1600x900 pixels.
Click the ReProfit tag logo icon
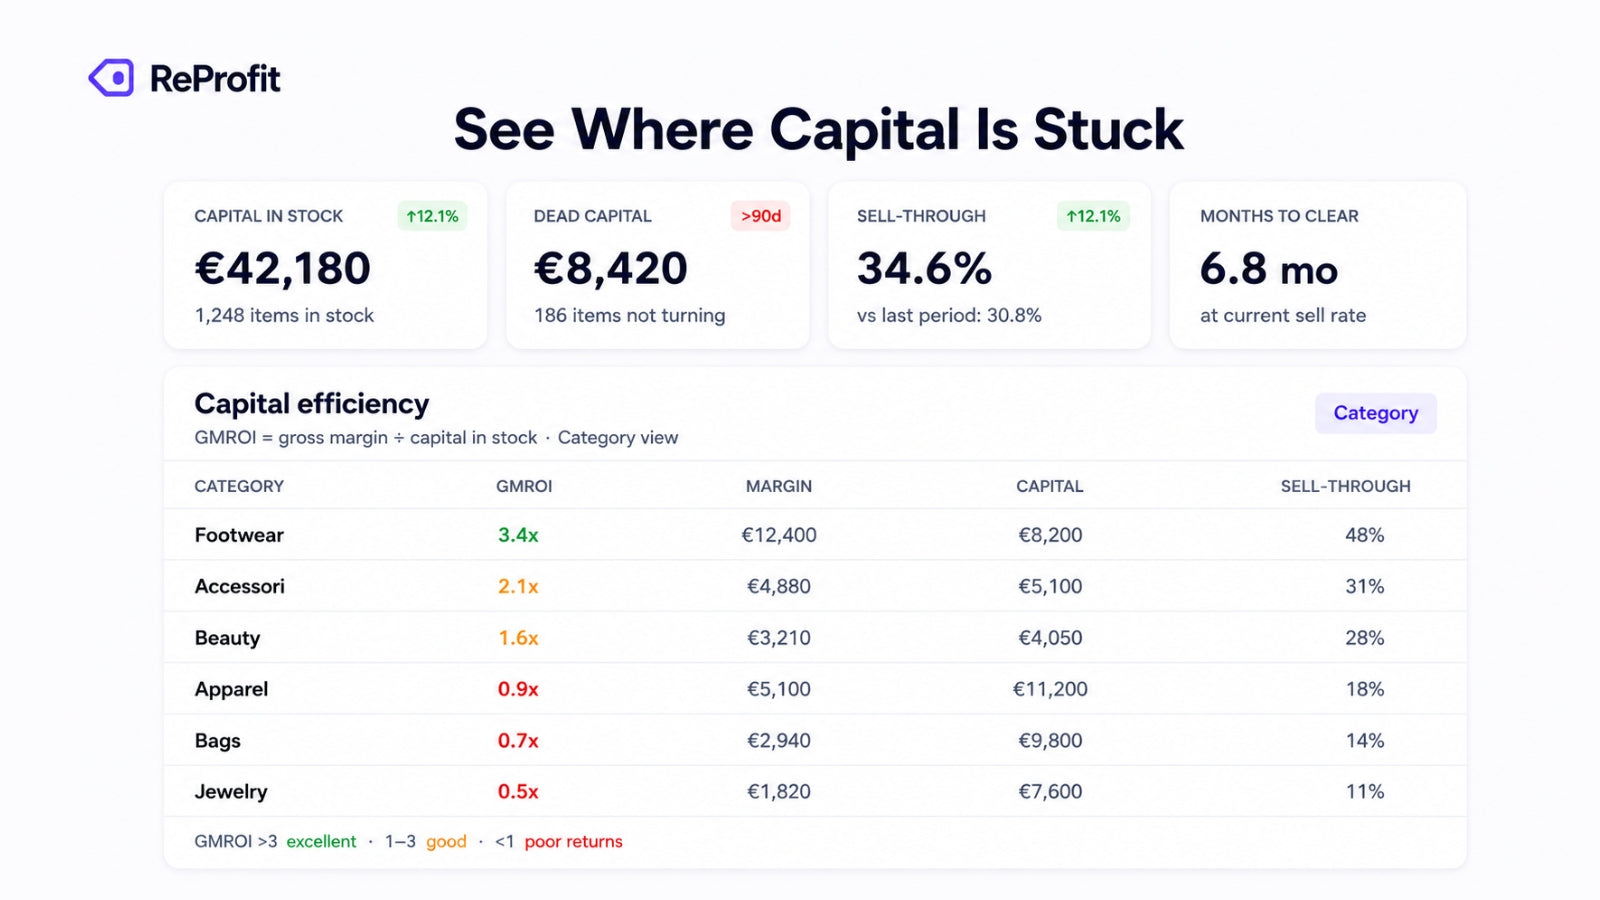(x=111, y=78)
